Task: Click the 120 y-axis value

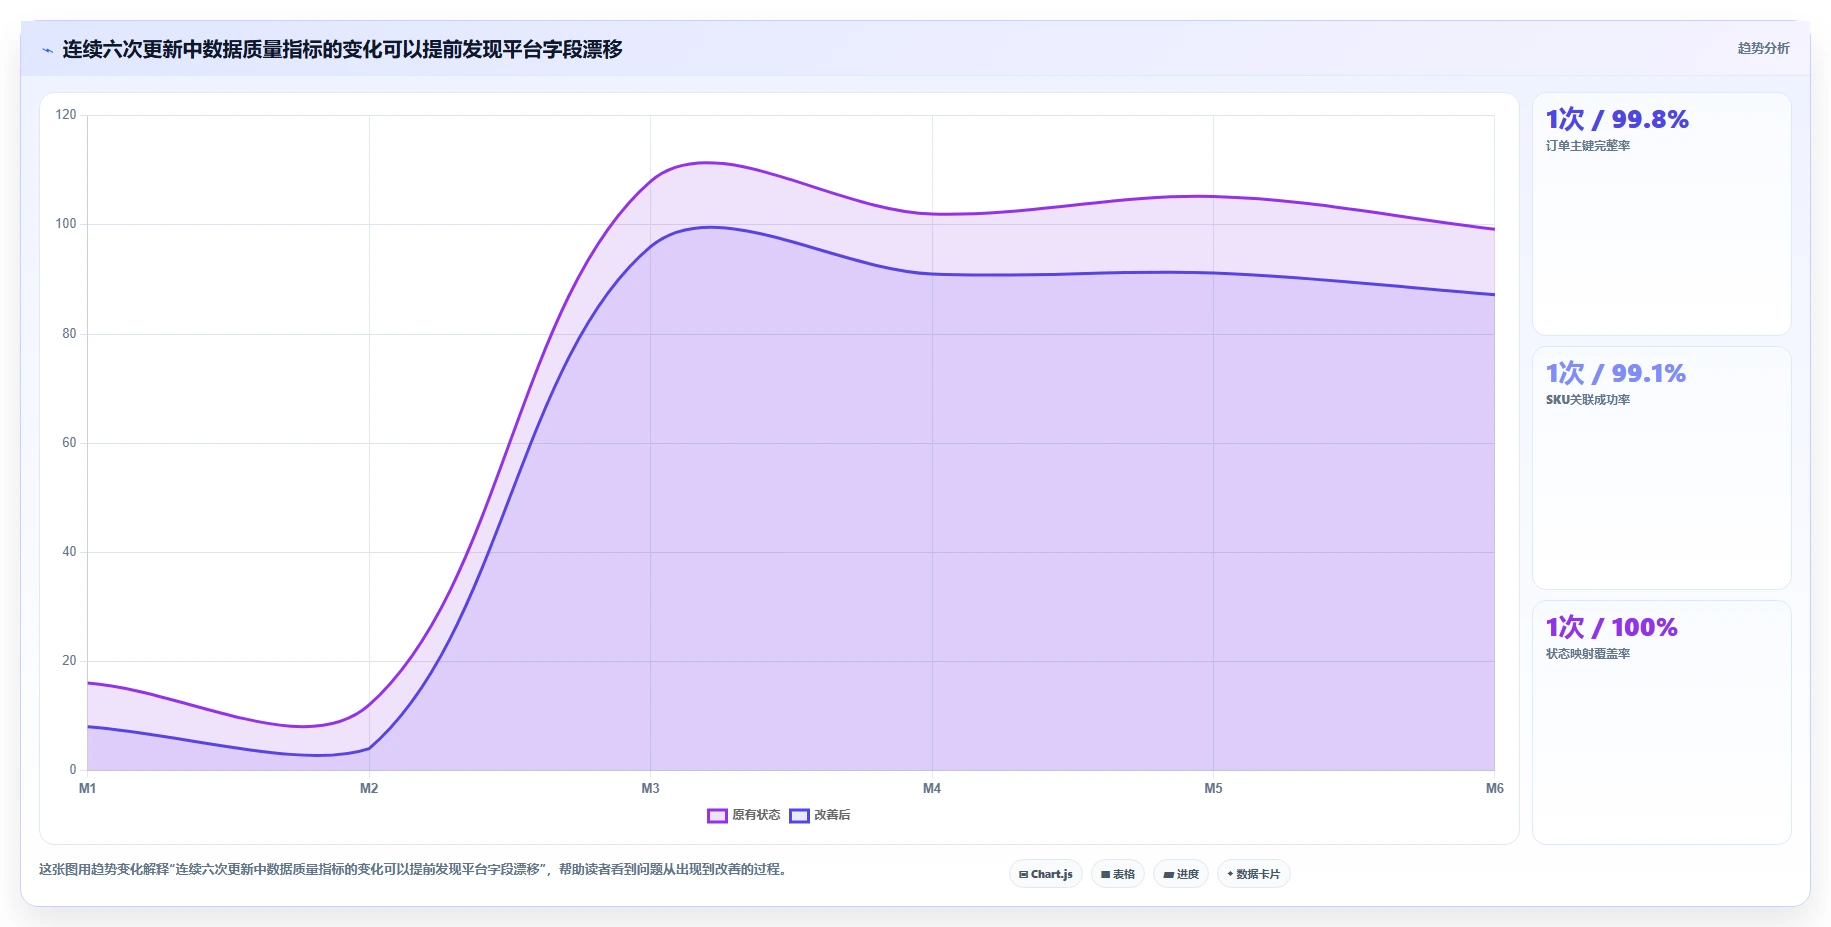Action: coord(66,115)
